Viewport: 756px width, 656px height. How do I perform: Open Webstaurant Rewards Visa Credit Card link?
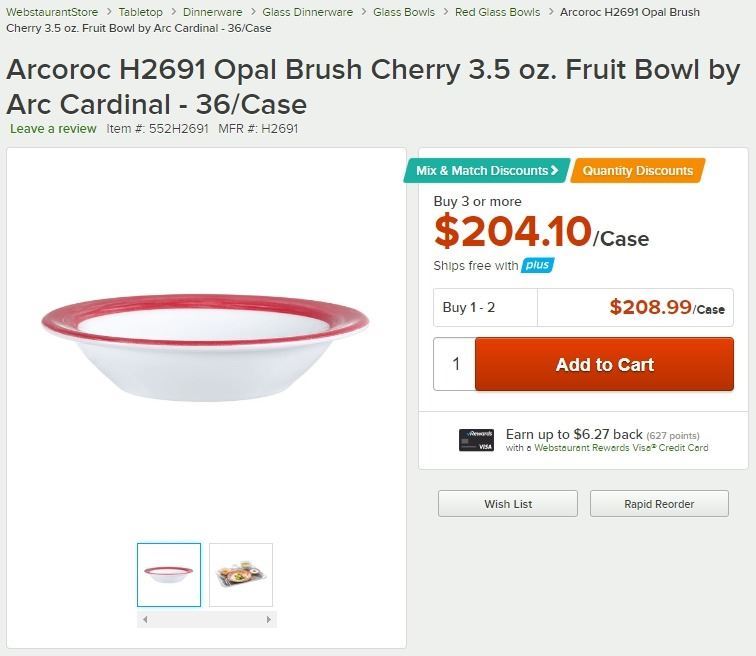pos(621,448)
